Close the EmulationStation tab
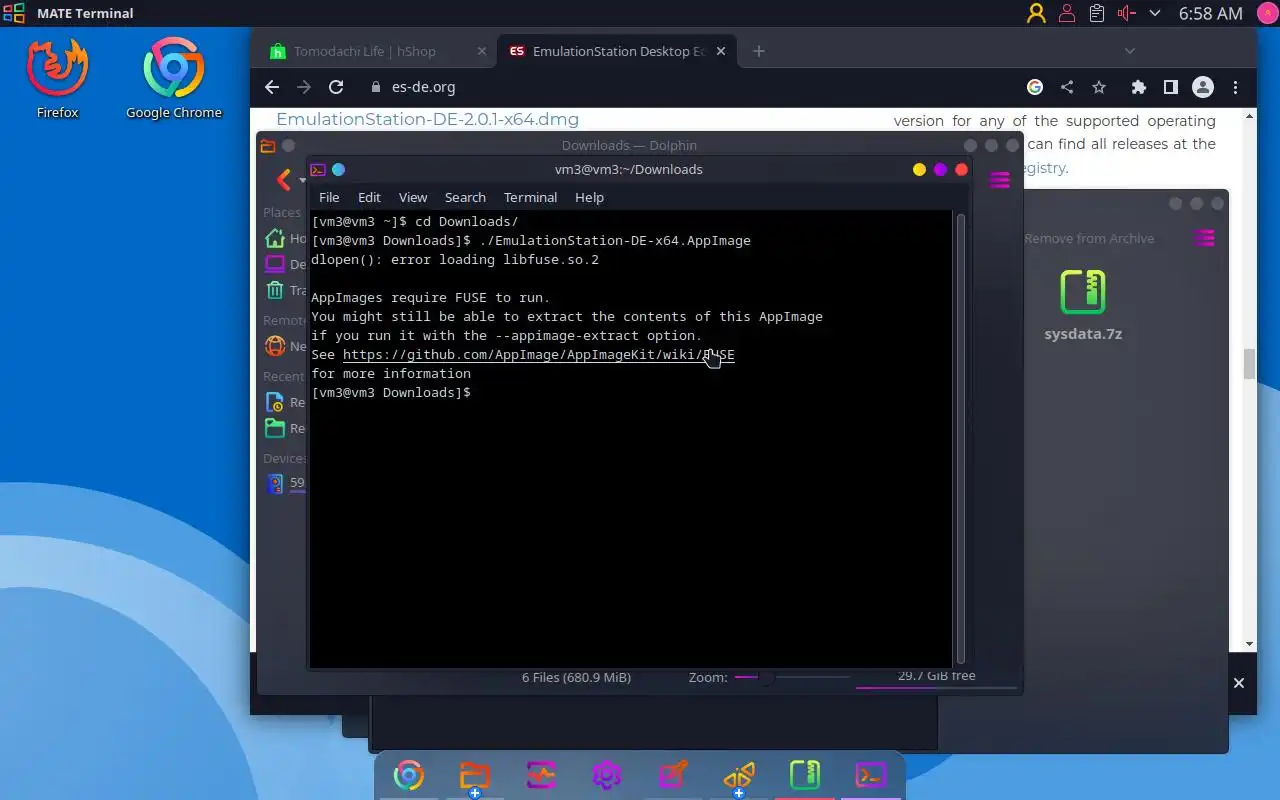This screenshot has width=1280, height=800. (x=722, y=51)
